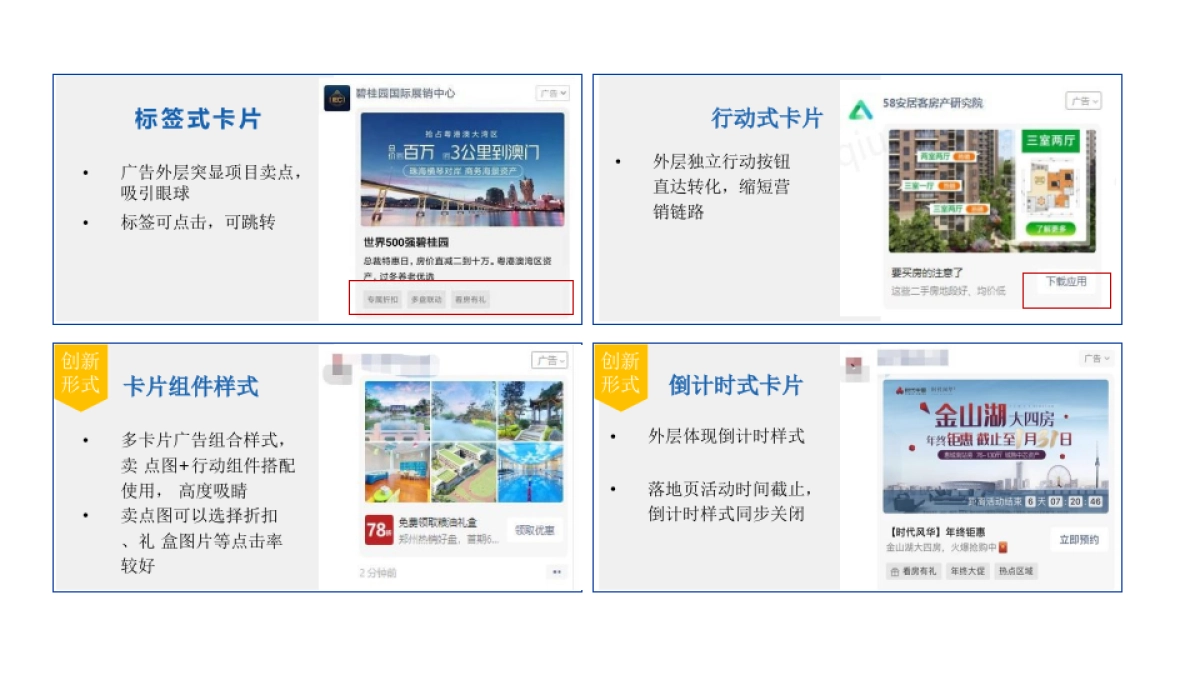The width and height of the screenshot is (1200, 675).
Task: Click the 立即预约 button on the countdown card
Action: pos(1077,538)
